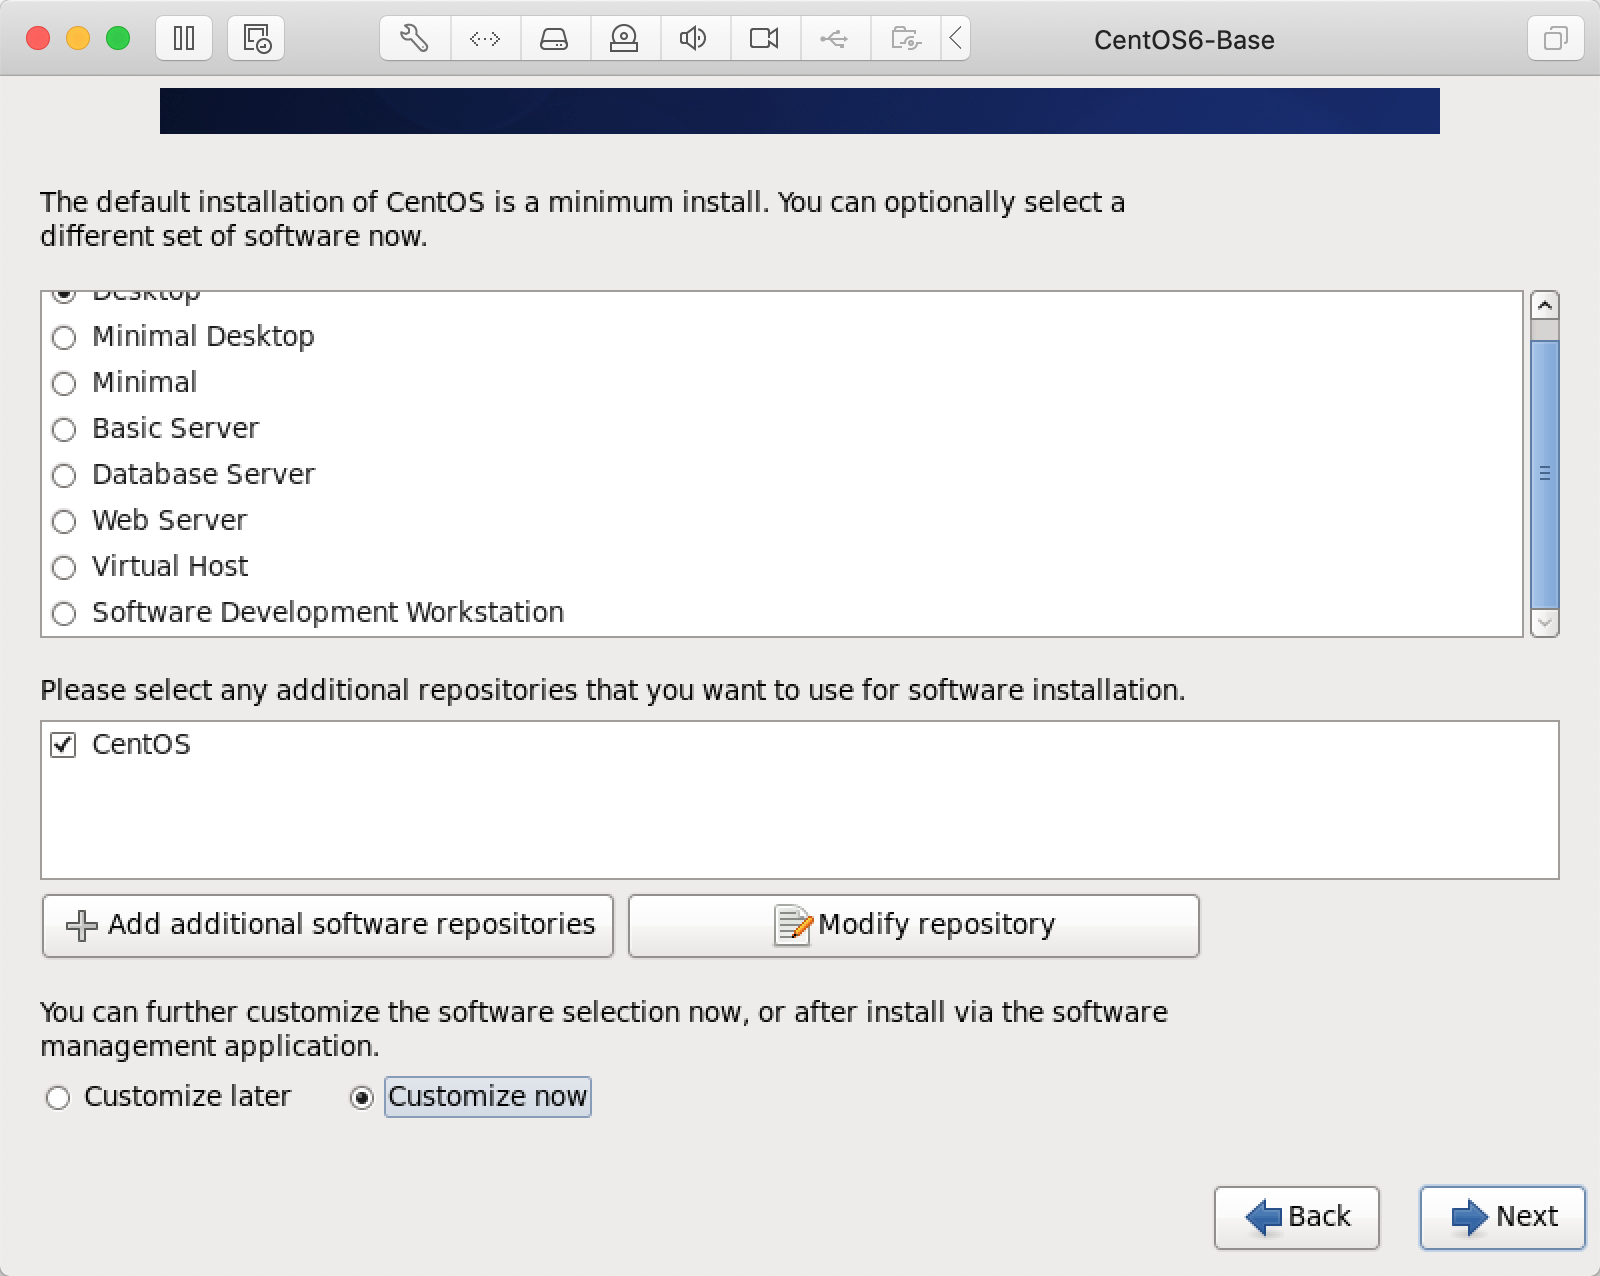Click the CD/DVD drive icon
This screenshot has width=1600, height=1276.
pos(624,39)
